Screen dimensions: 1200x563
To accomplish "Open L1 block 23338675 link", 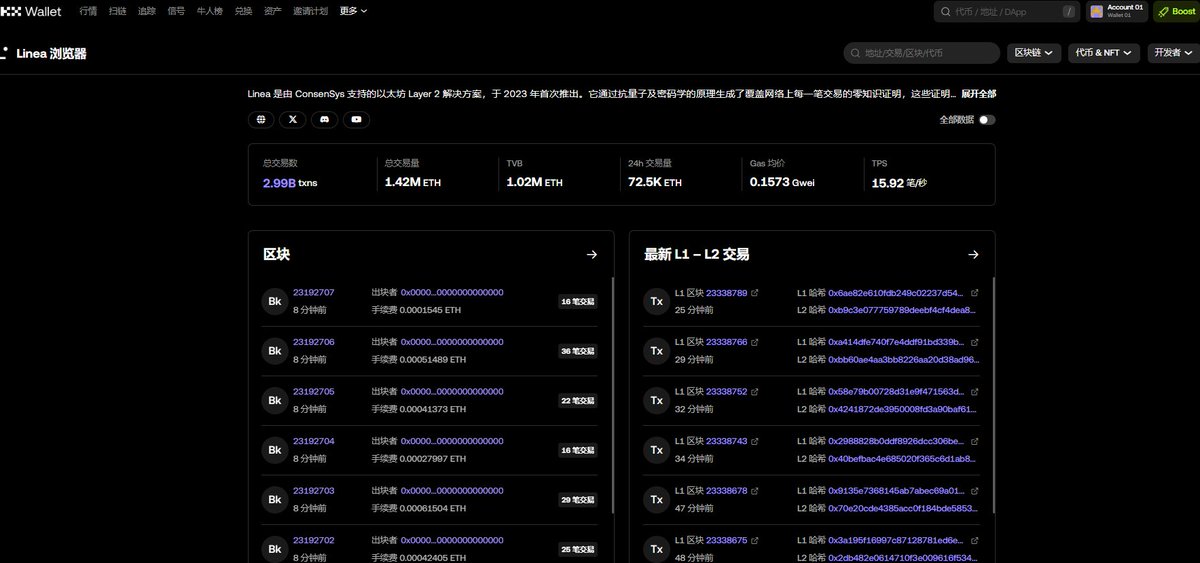I will 726,540.
